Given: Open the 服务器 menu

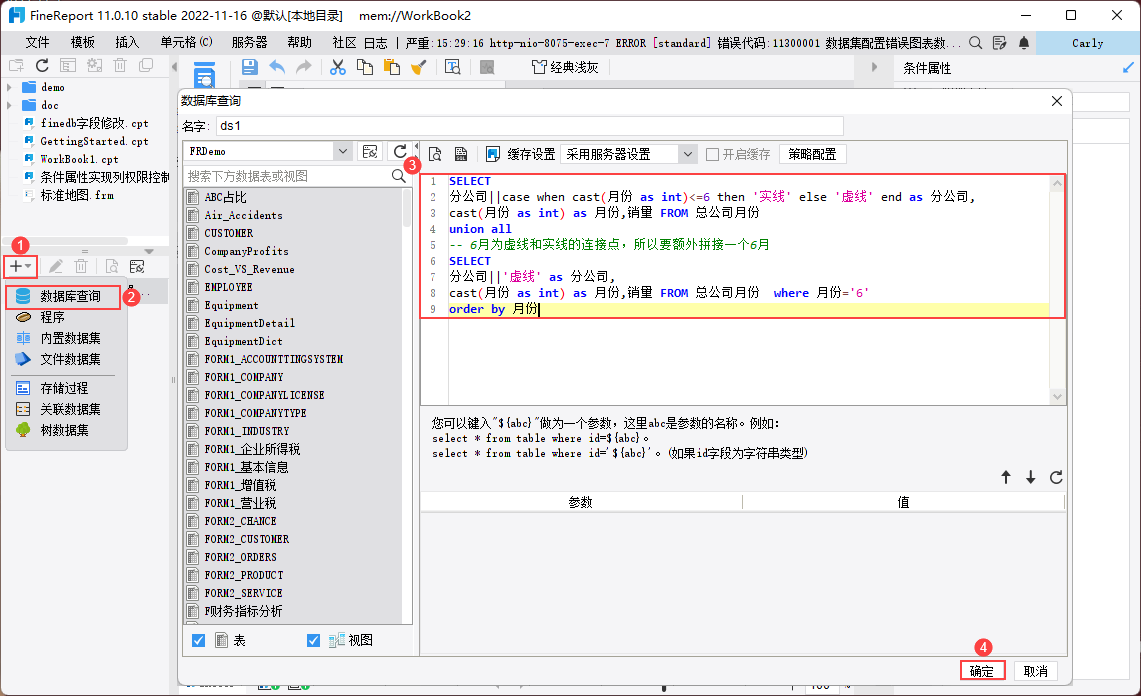Looking at the screenshot, I should point(250,43).
